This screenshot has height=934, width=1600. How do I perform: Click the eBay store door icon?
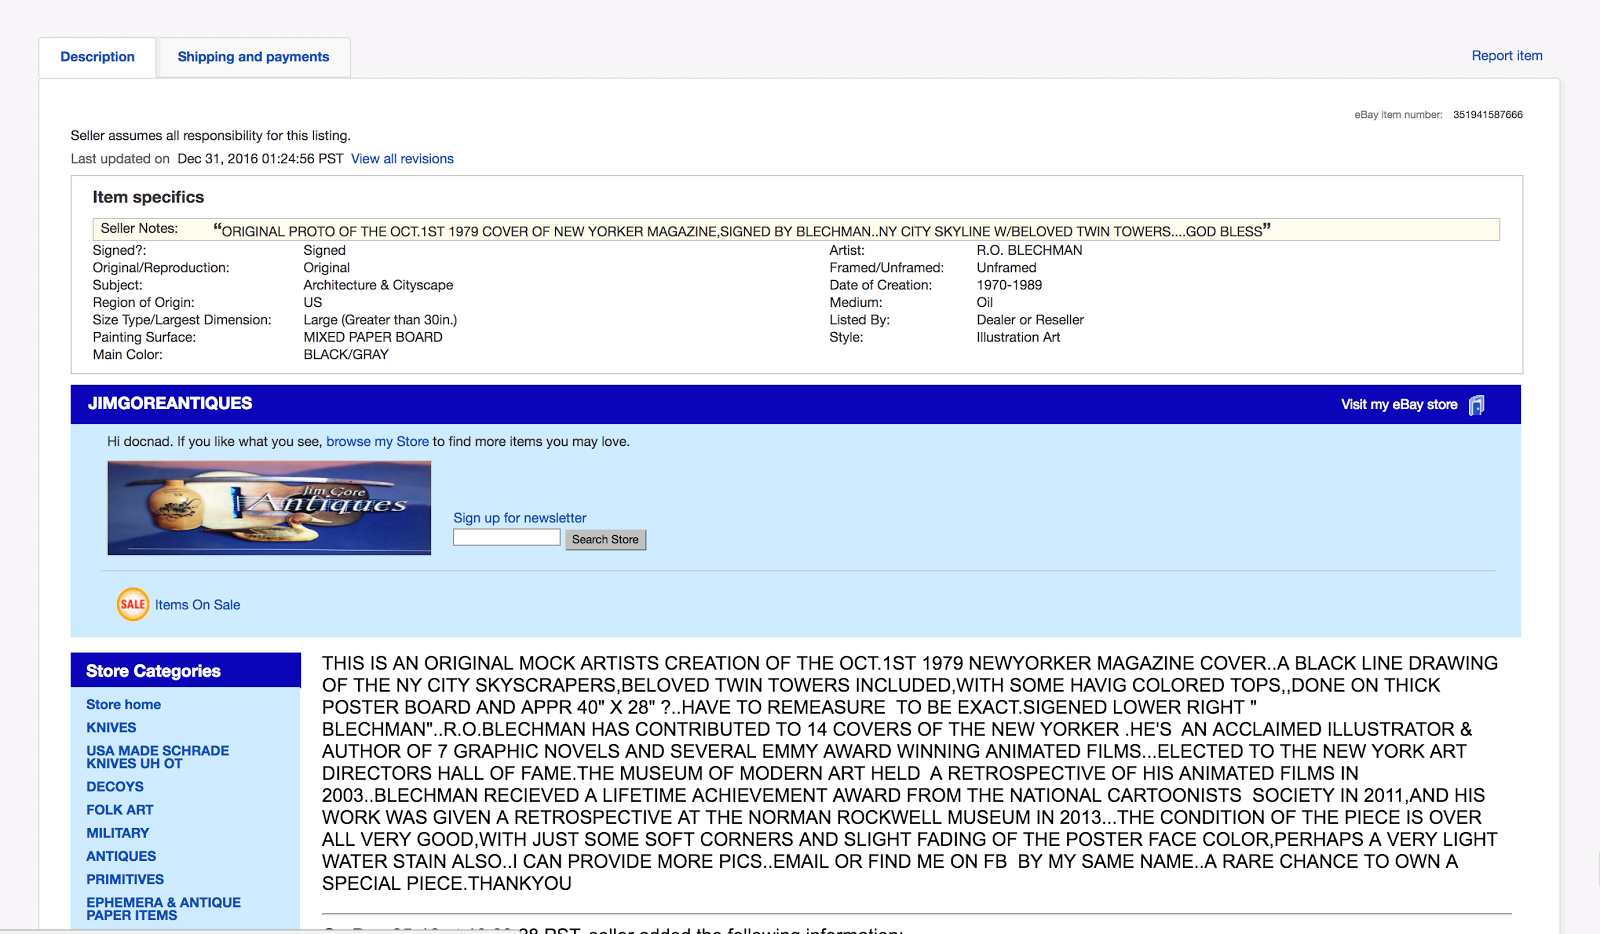tap(1476, 405)
